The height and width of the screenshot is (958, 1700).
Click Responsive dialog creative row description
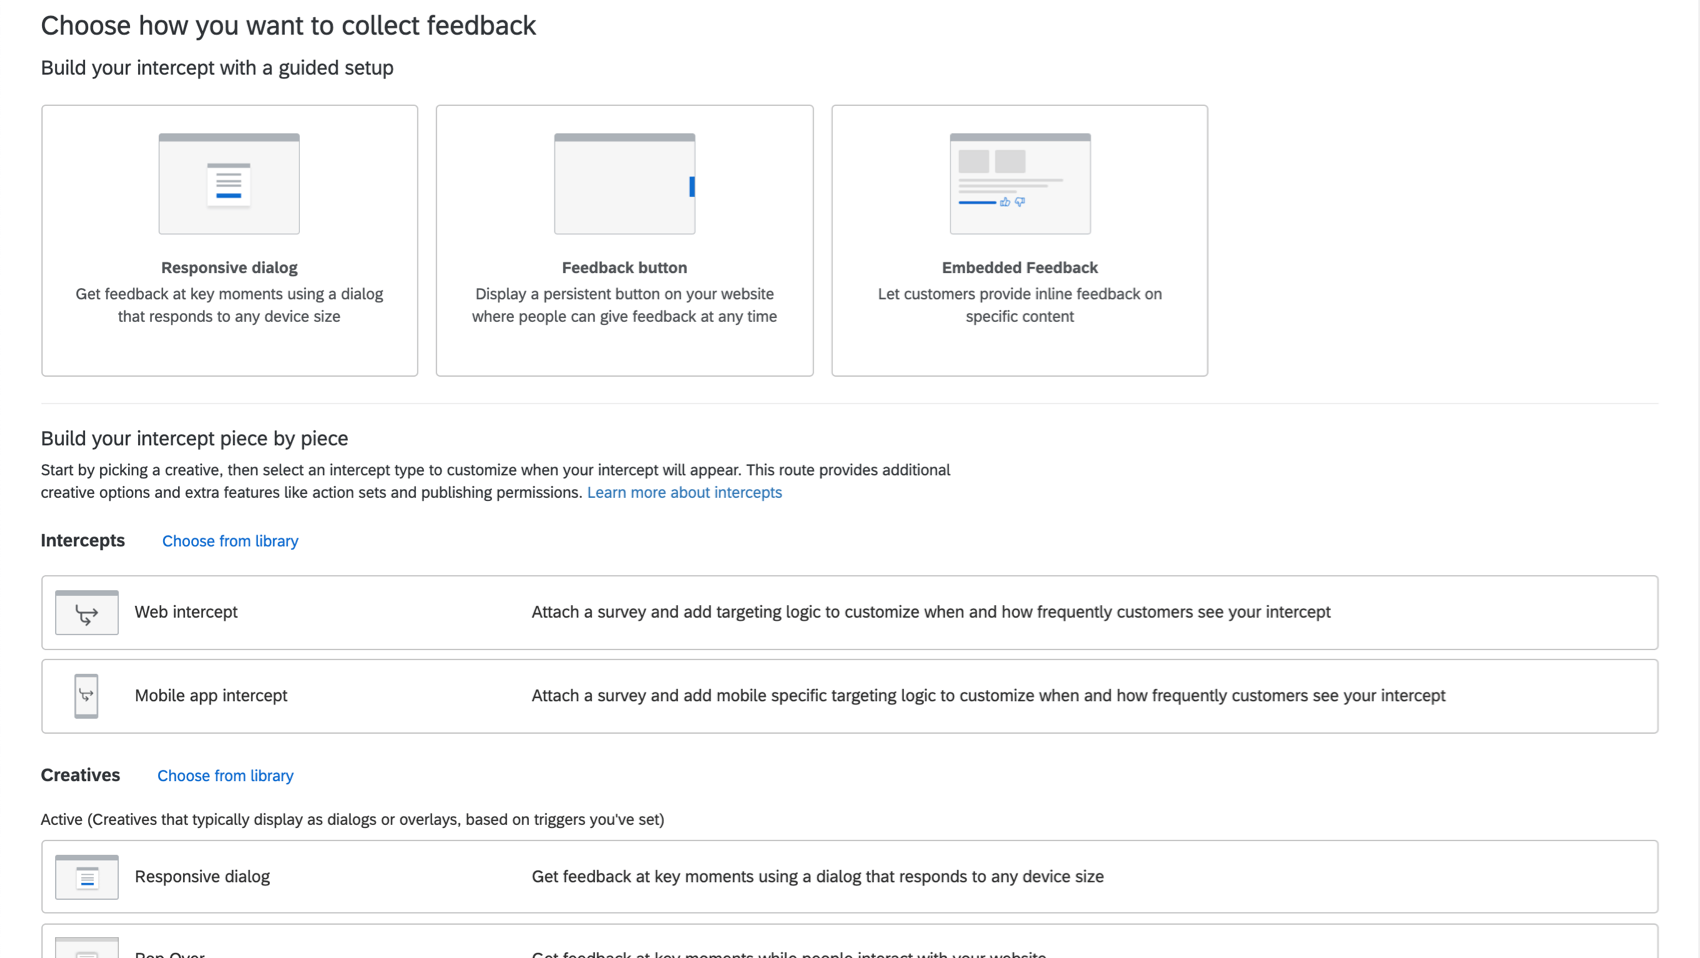(x=818, y=877)
